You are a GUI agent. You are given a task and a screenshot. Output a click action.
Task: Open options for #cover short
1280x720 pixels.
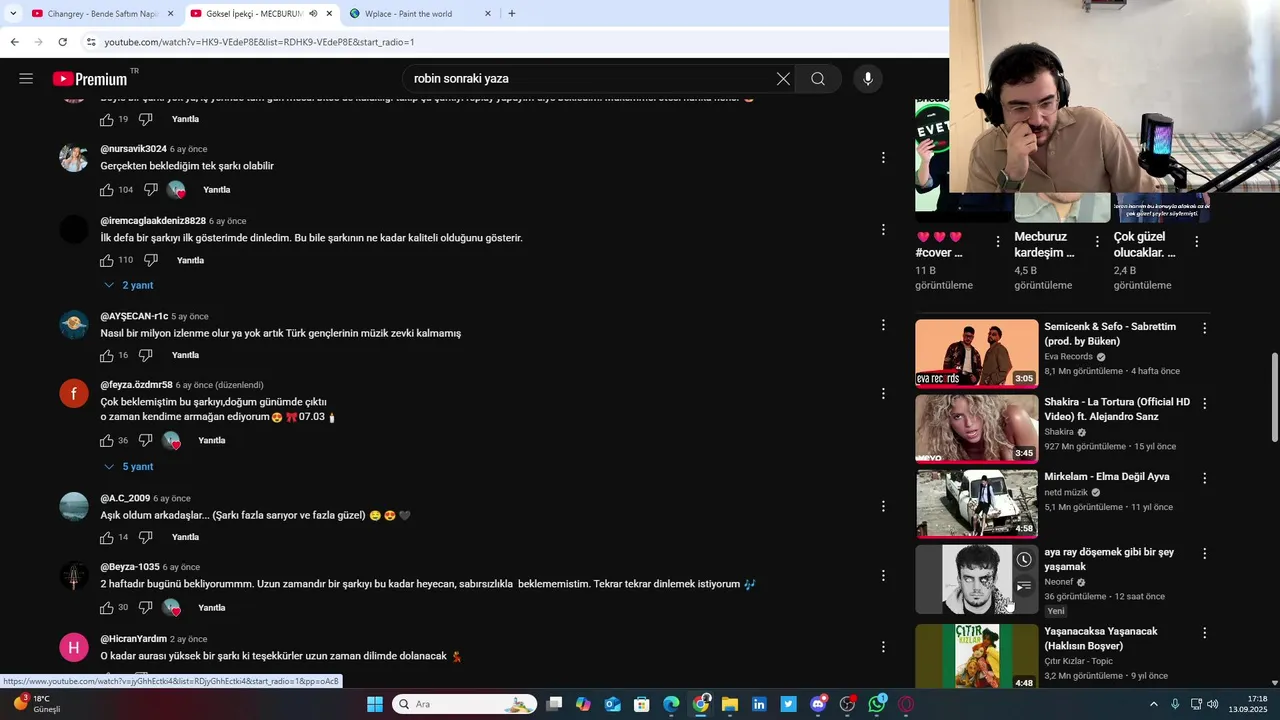coord(998,241)
